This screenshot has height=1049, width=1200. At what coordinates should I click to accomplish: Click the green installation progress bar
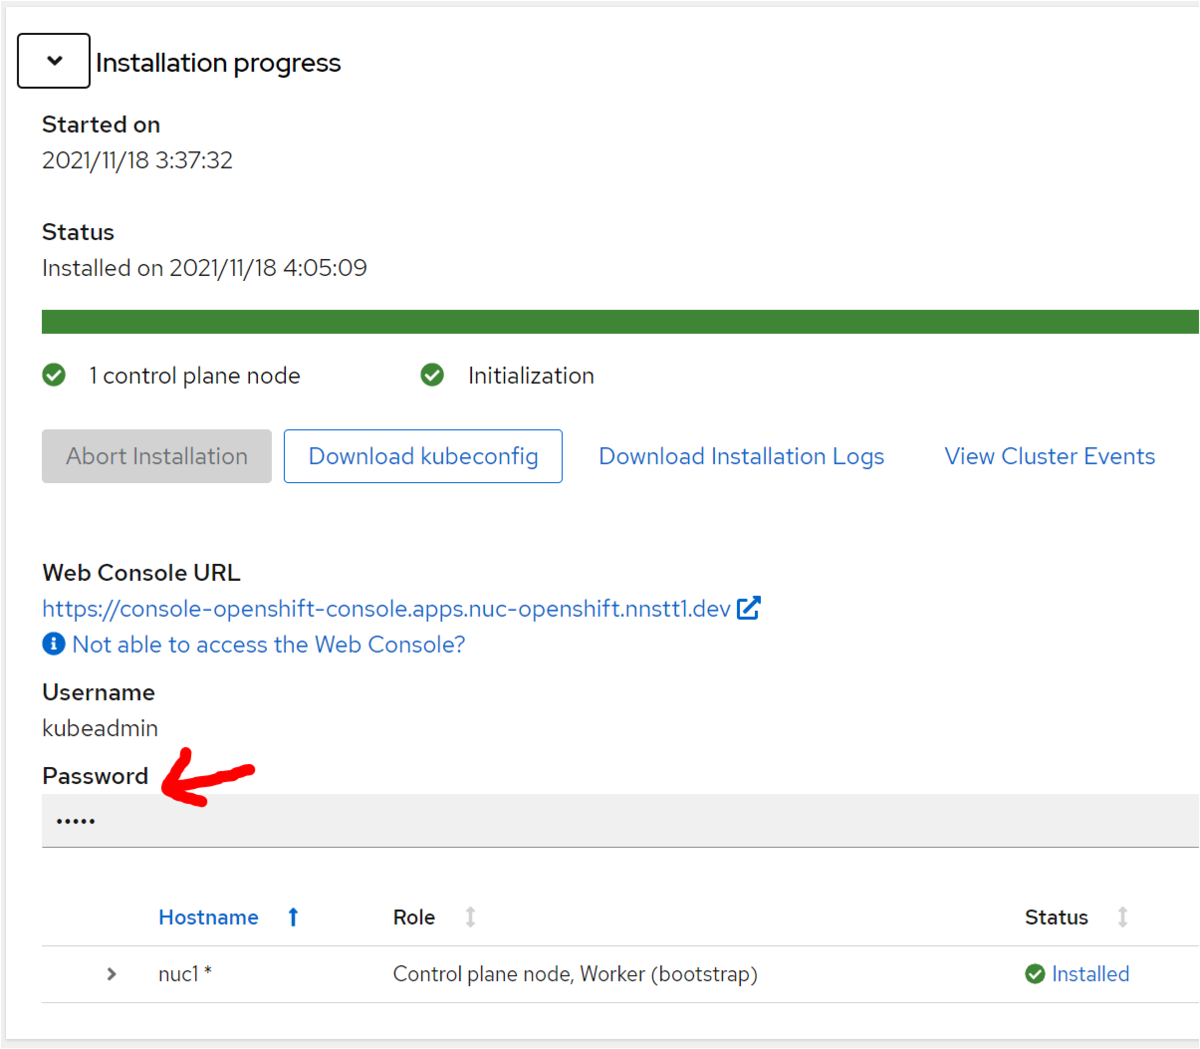pos(620,322)
